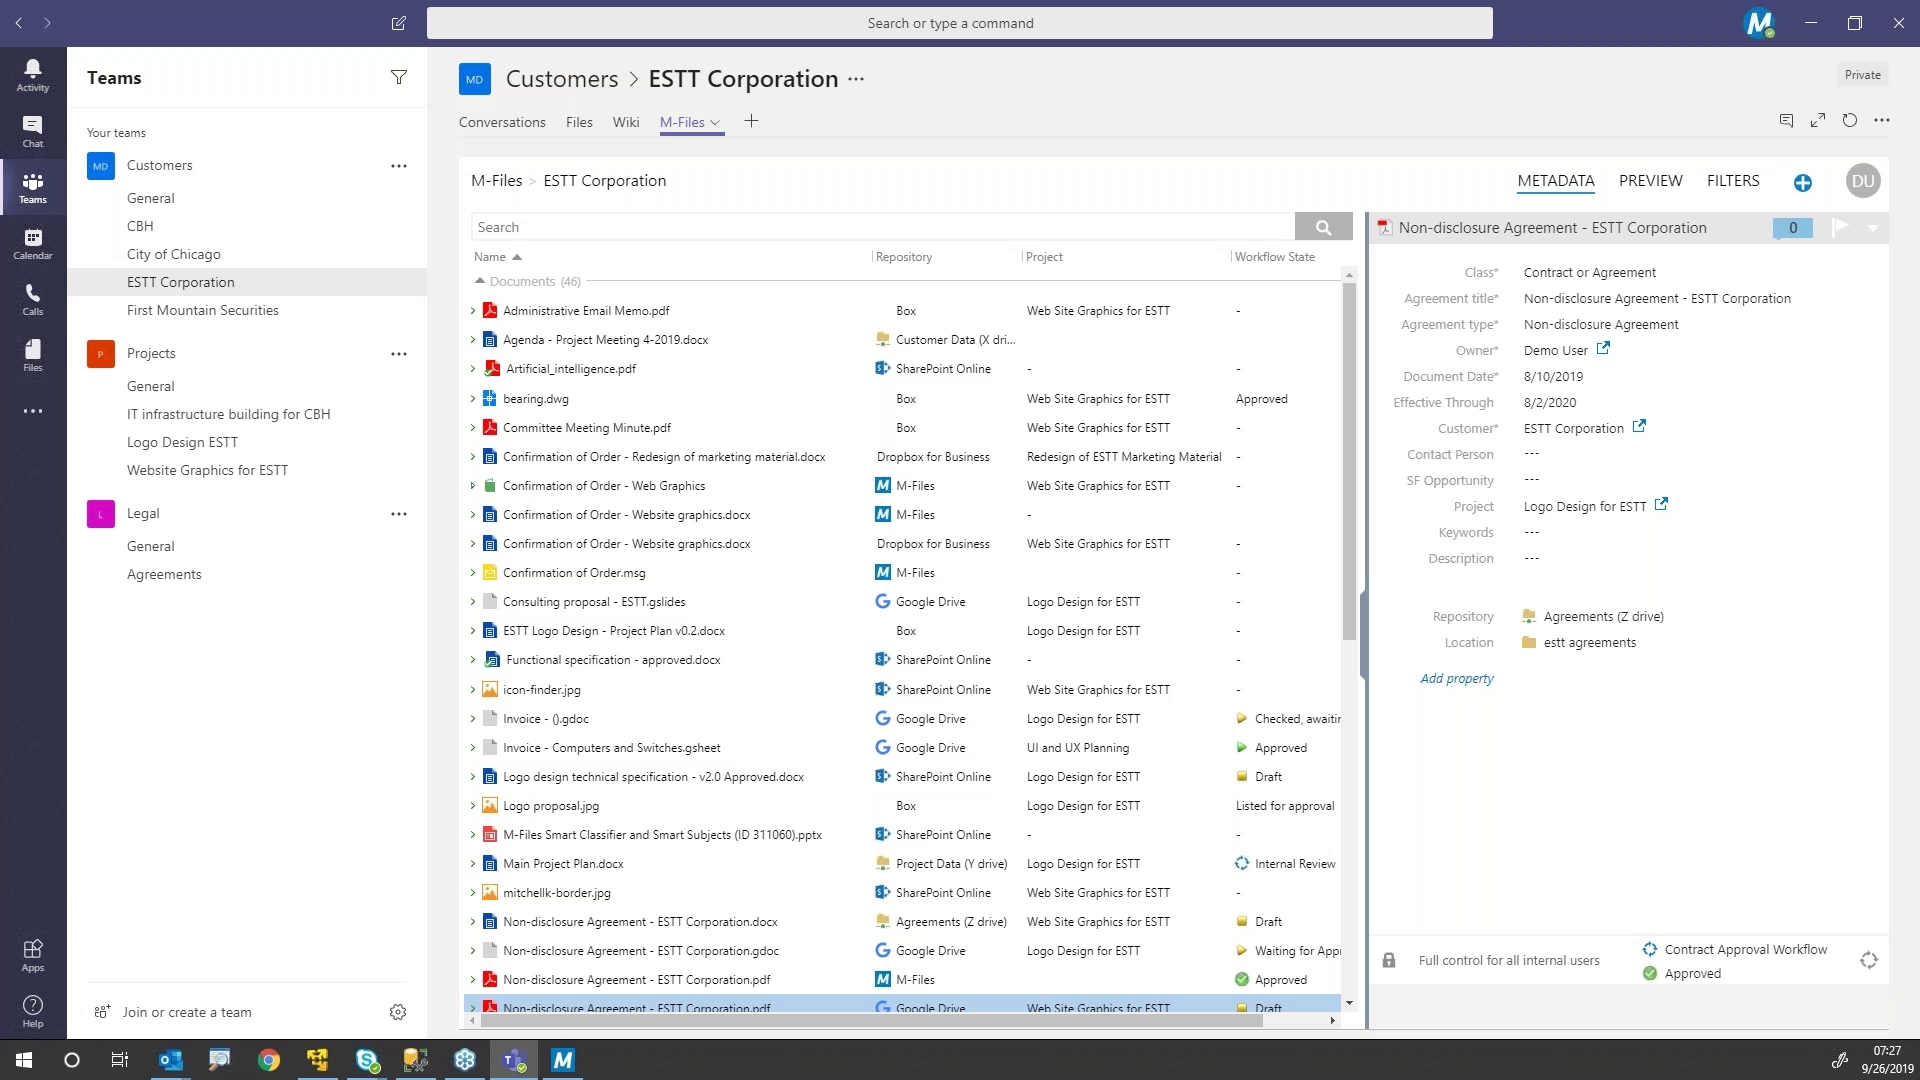
Task: Expand the Administrative Email Memo.pdf row
Action: coord(473,311)
